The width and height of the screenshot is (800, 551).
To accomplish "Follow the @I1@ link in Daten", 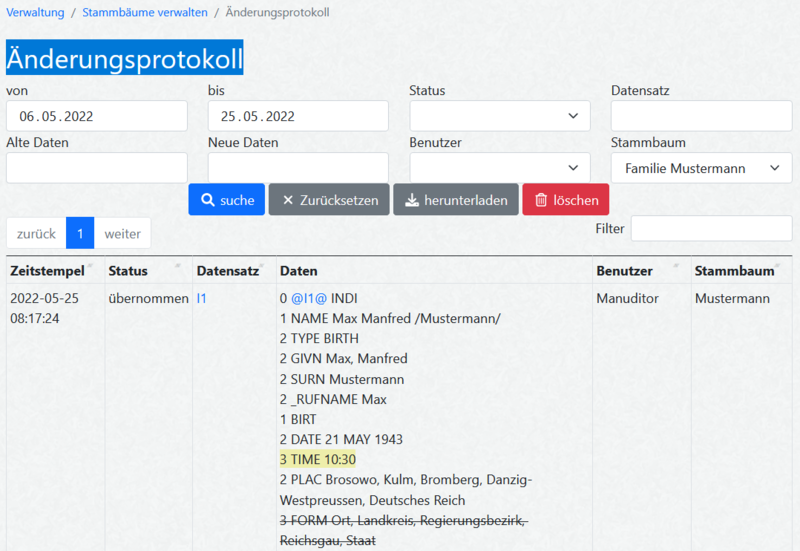I will click(308, 298).
